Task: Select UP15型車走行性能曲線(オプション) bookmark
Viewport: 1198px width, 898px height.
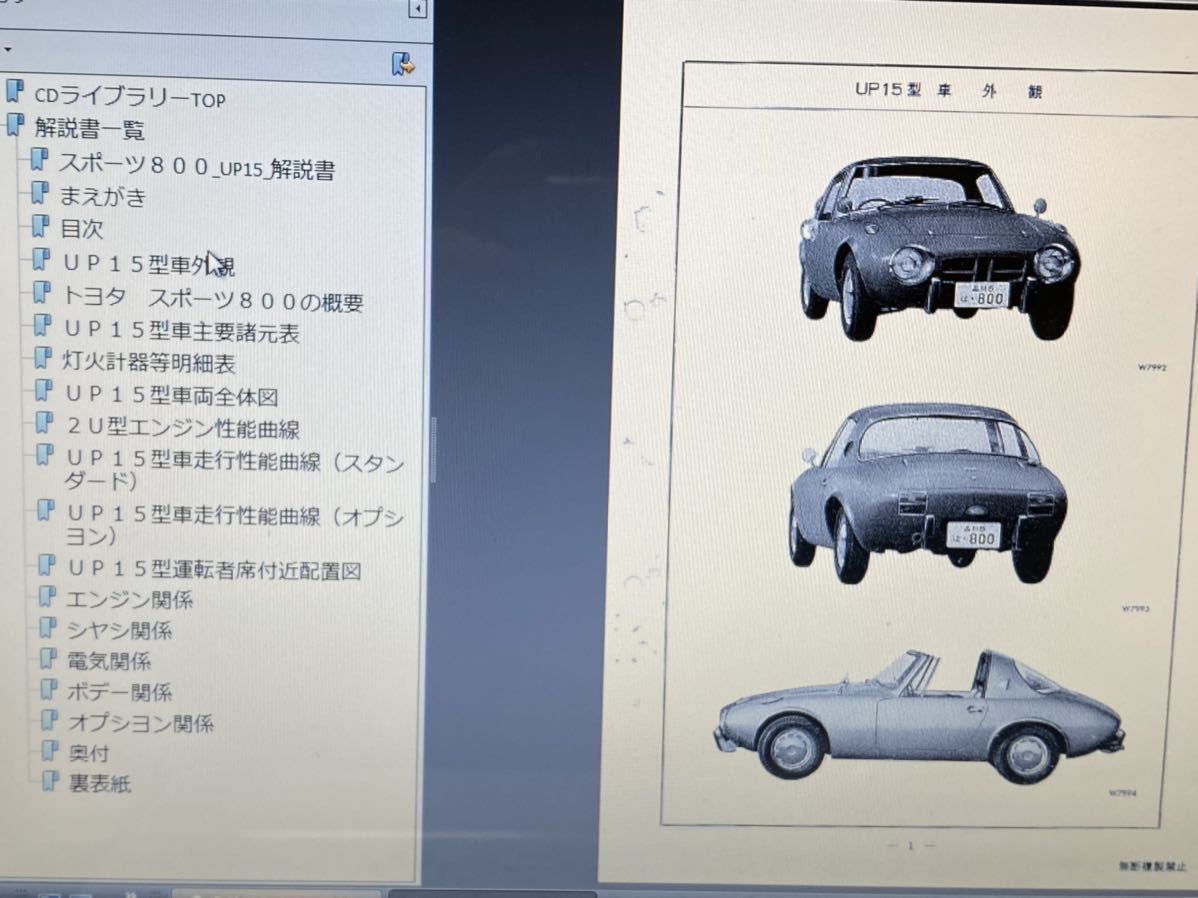Action: coord(234,524)
